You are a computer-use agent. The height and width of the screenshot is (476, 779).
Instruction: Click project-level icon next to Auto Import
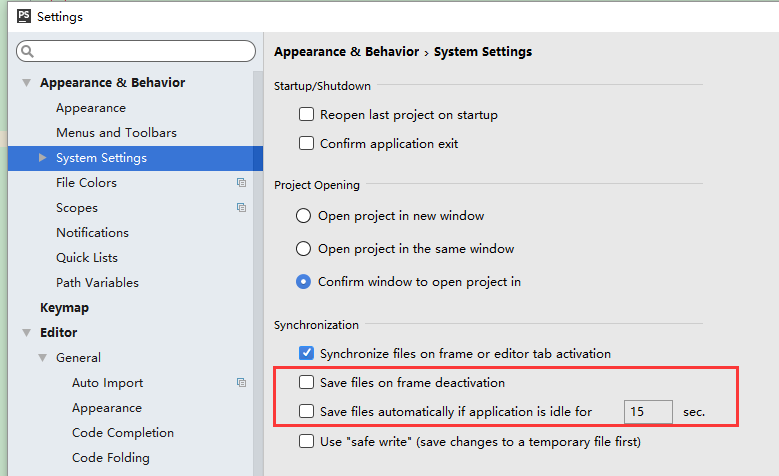pyautogui.click(x=241, y=383)
